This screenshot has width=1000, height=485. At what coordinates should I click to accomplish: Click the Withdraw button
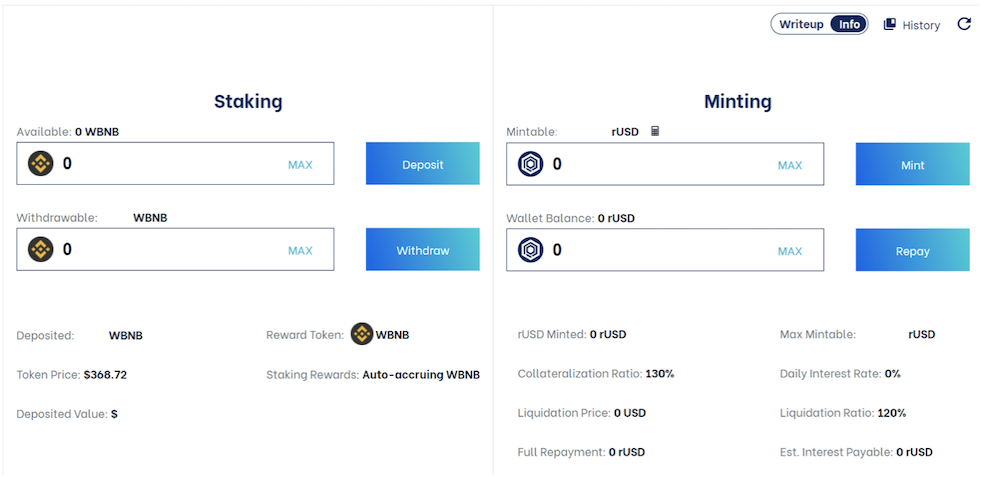(422, 250)
